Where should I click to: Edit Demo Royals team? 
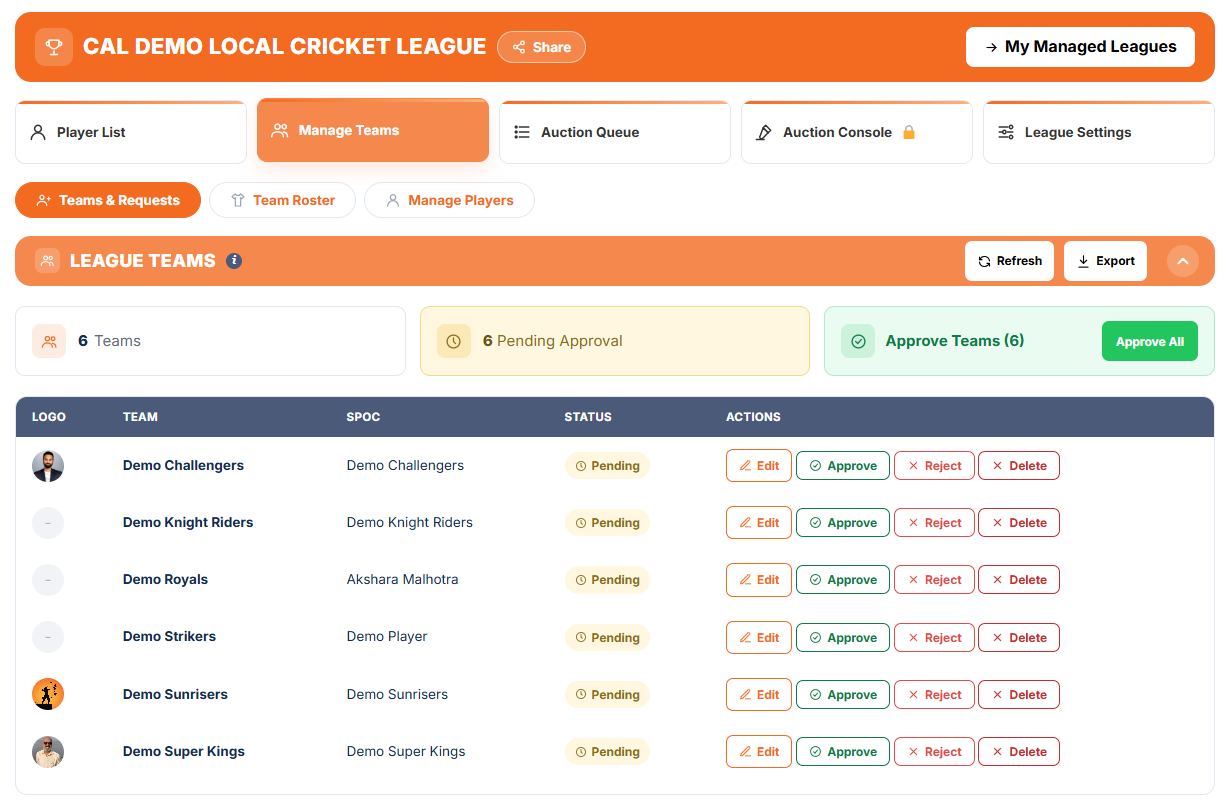tap(759, 580)
